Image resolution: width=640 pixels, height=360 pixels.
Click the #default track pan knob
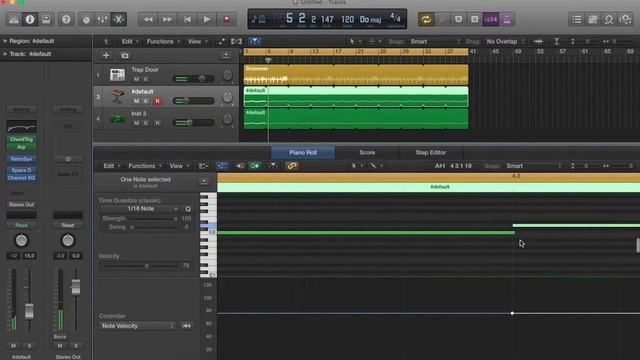227,97
